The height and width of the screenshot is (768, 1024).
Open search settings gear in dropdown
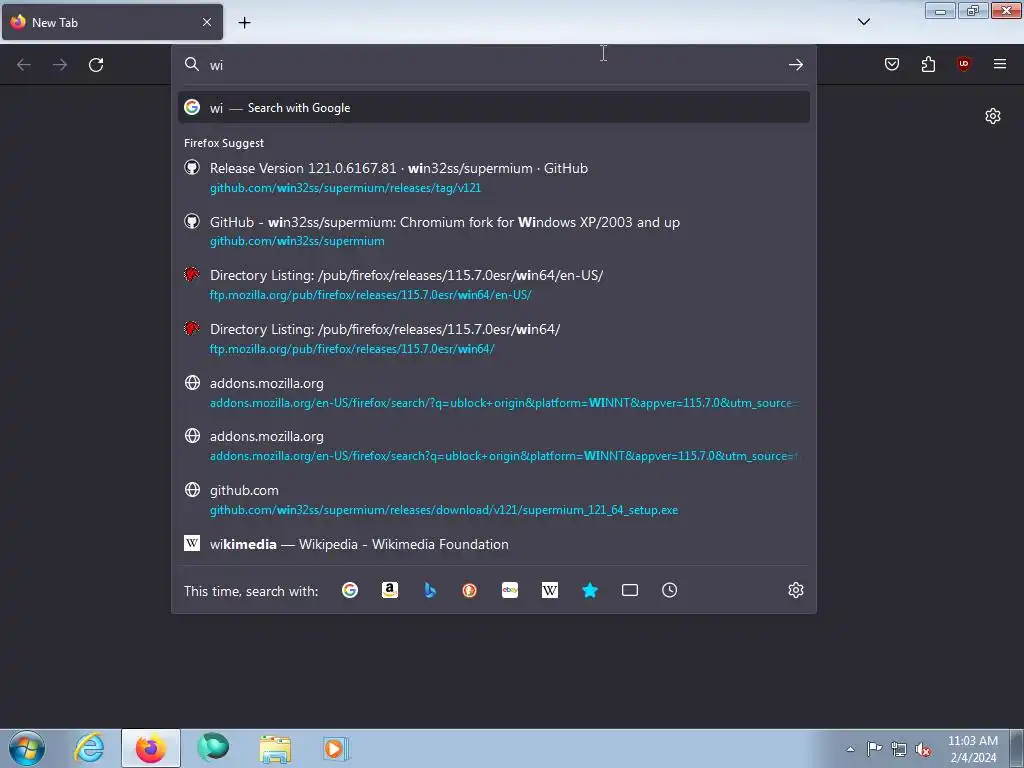(795, 590)
